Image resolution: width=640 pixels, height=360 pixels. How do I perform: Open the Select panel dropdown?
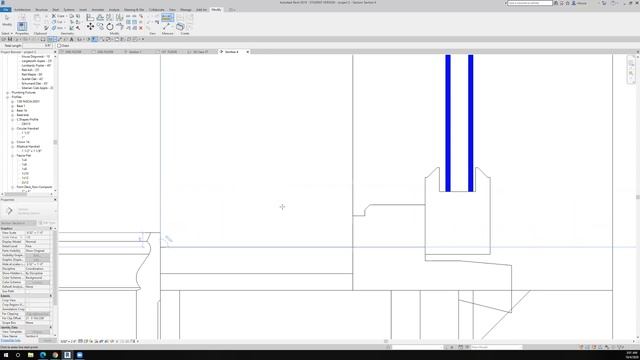[7, 33]
